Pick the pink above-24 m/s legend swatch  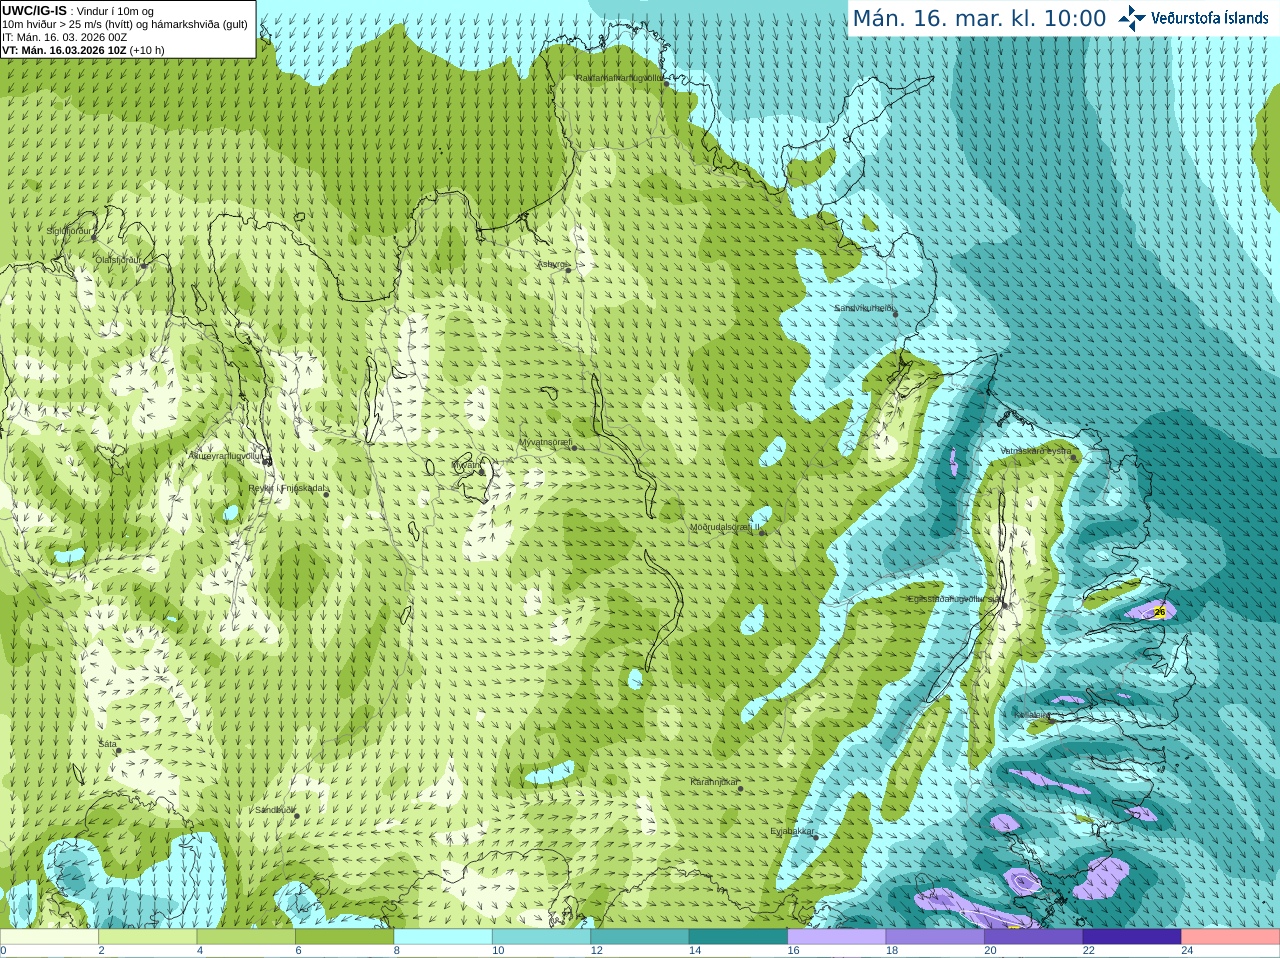1231,937
